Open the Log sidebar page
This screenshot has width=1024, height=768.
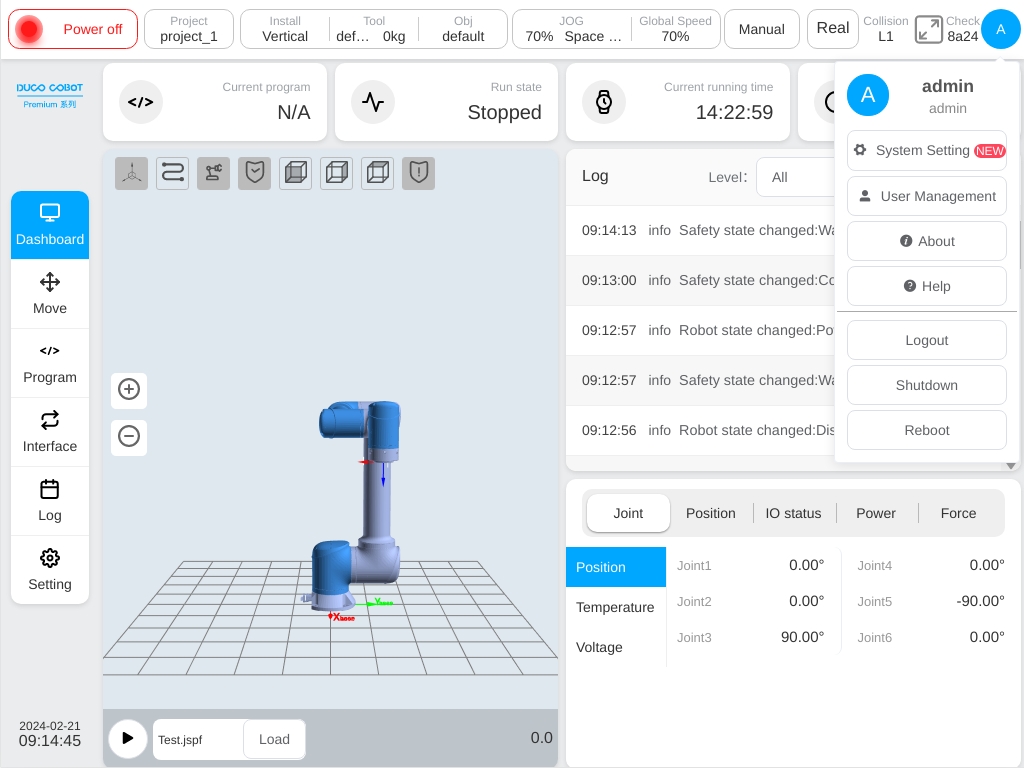pos(50,501)
